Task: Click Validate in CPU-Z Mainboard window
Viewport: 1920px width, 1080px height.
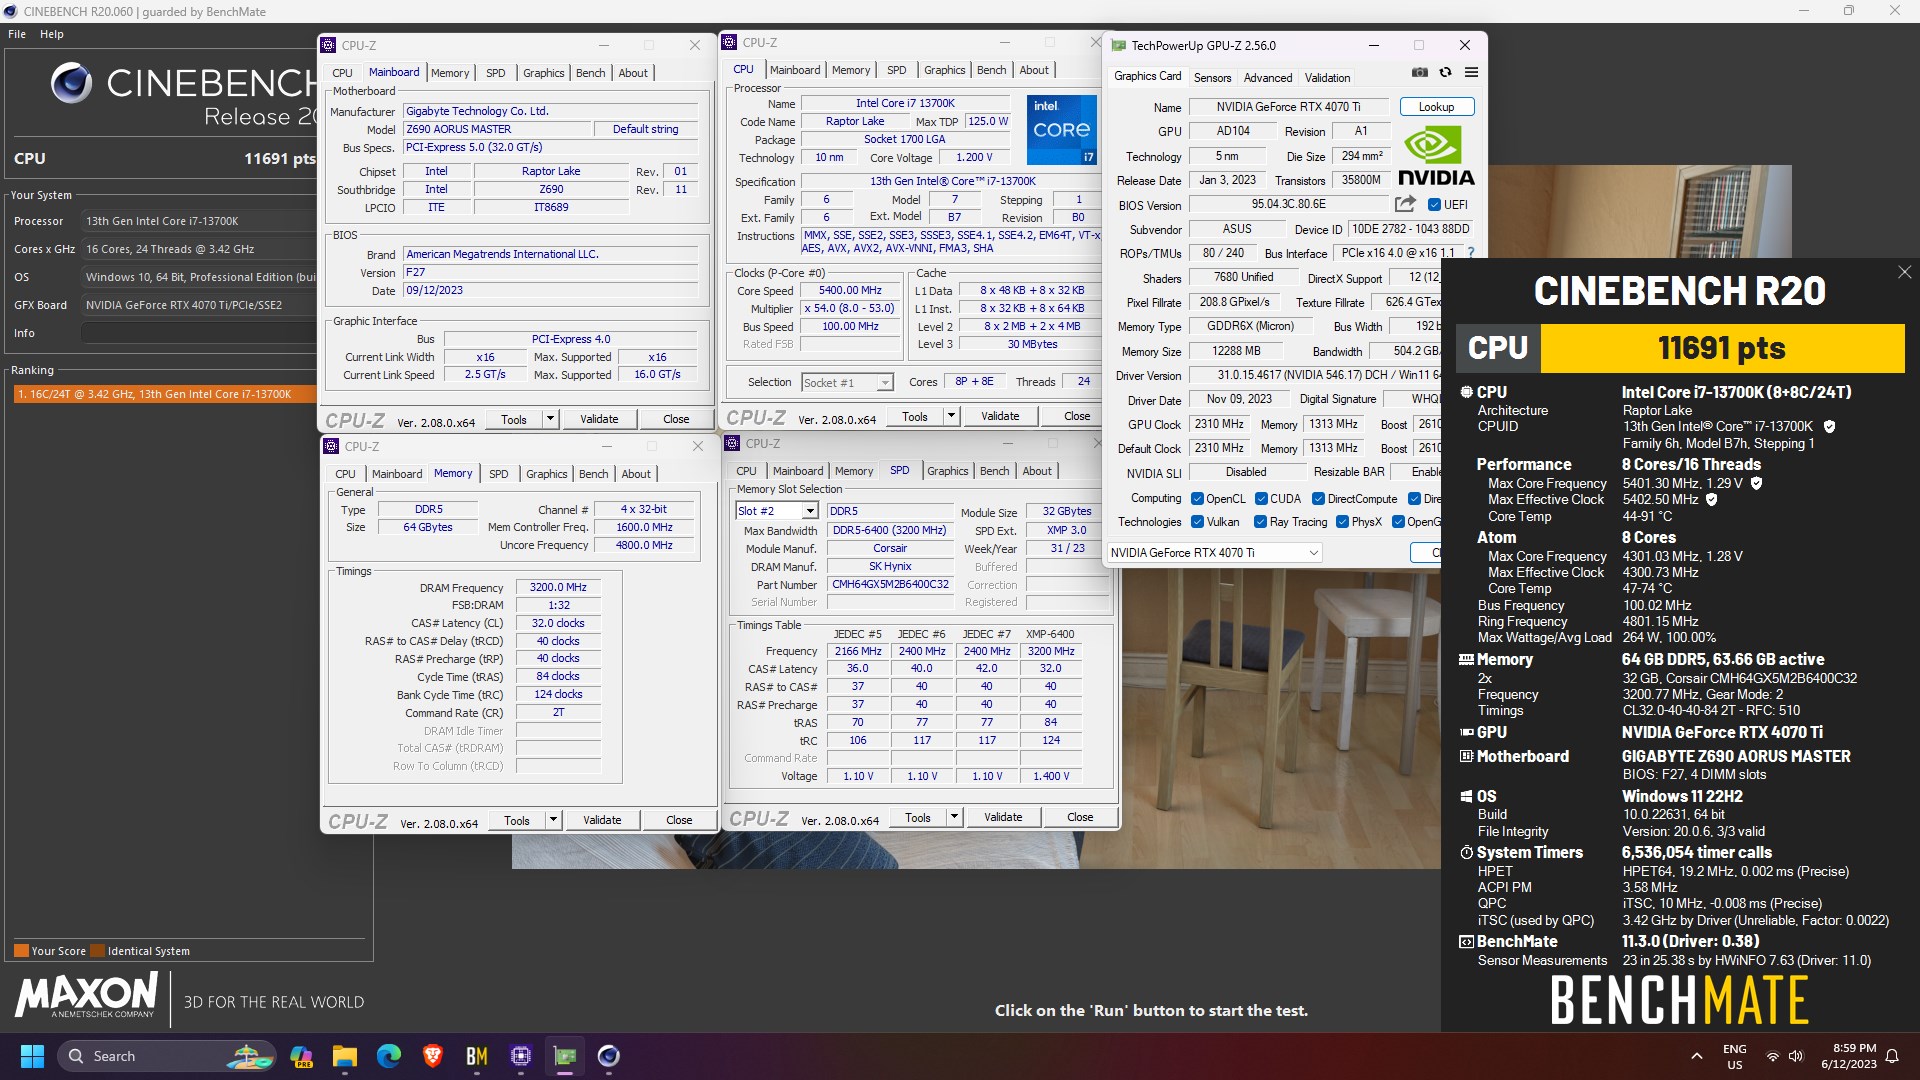Action: click(x=599, y=419)
